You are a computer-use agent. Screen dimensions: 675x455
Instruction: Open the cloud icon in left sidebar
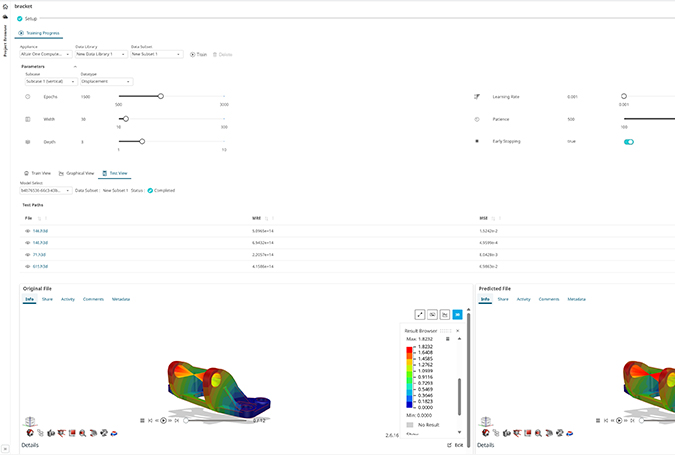click(5, 17)
